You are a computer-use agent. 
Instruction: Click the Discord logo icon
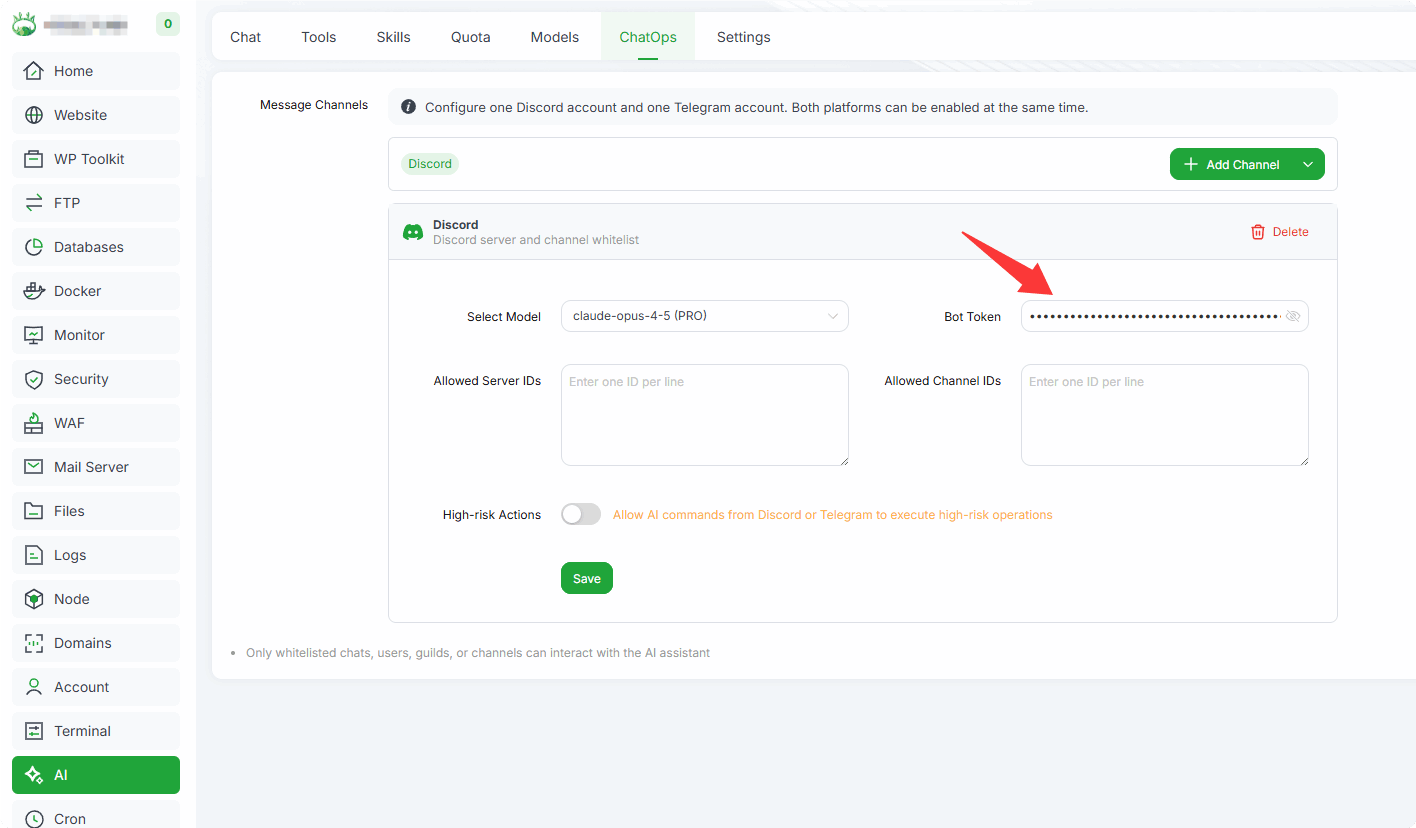click(x=412, y=232)
